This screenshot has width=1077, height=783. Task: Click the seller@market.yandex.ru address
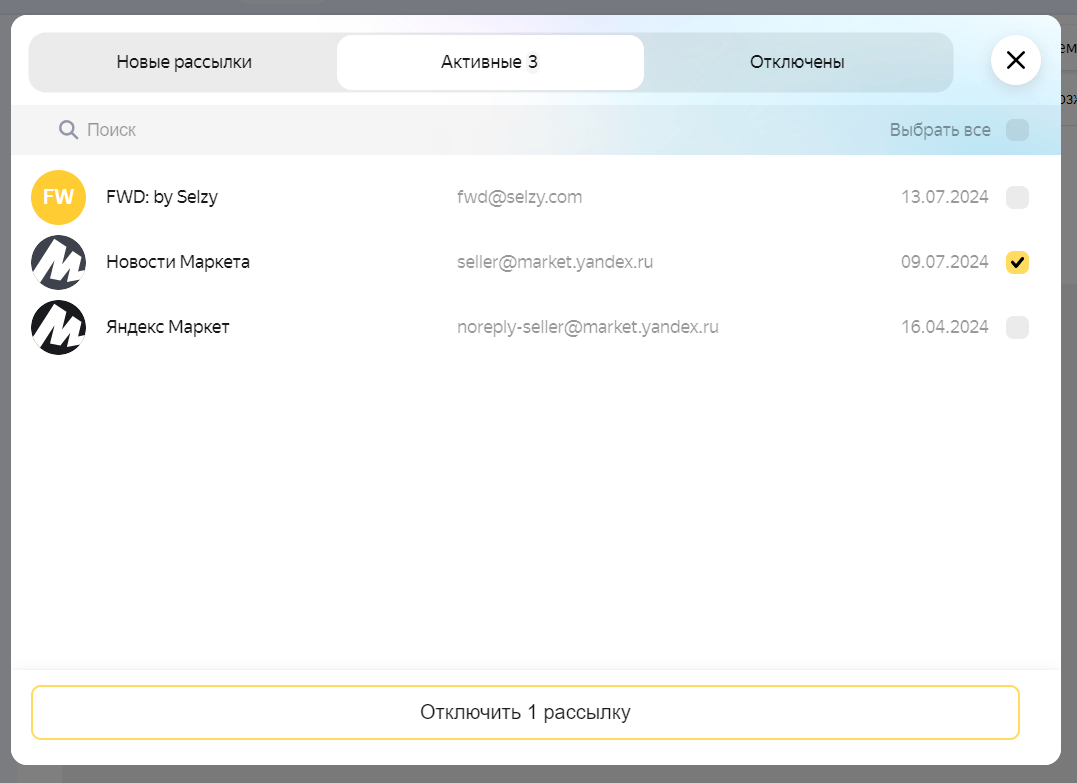pyautogui.click(x=555, y=262)
